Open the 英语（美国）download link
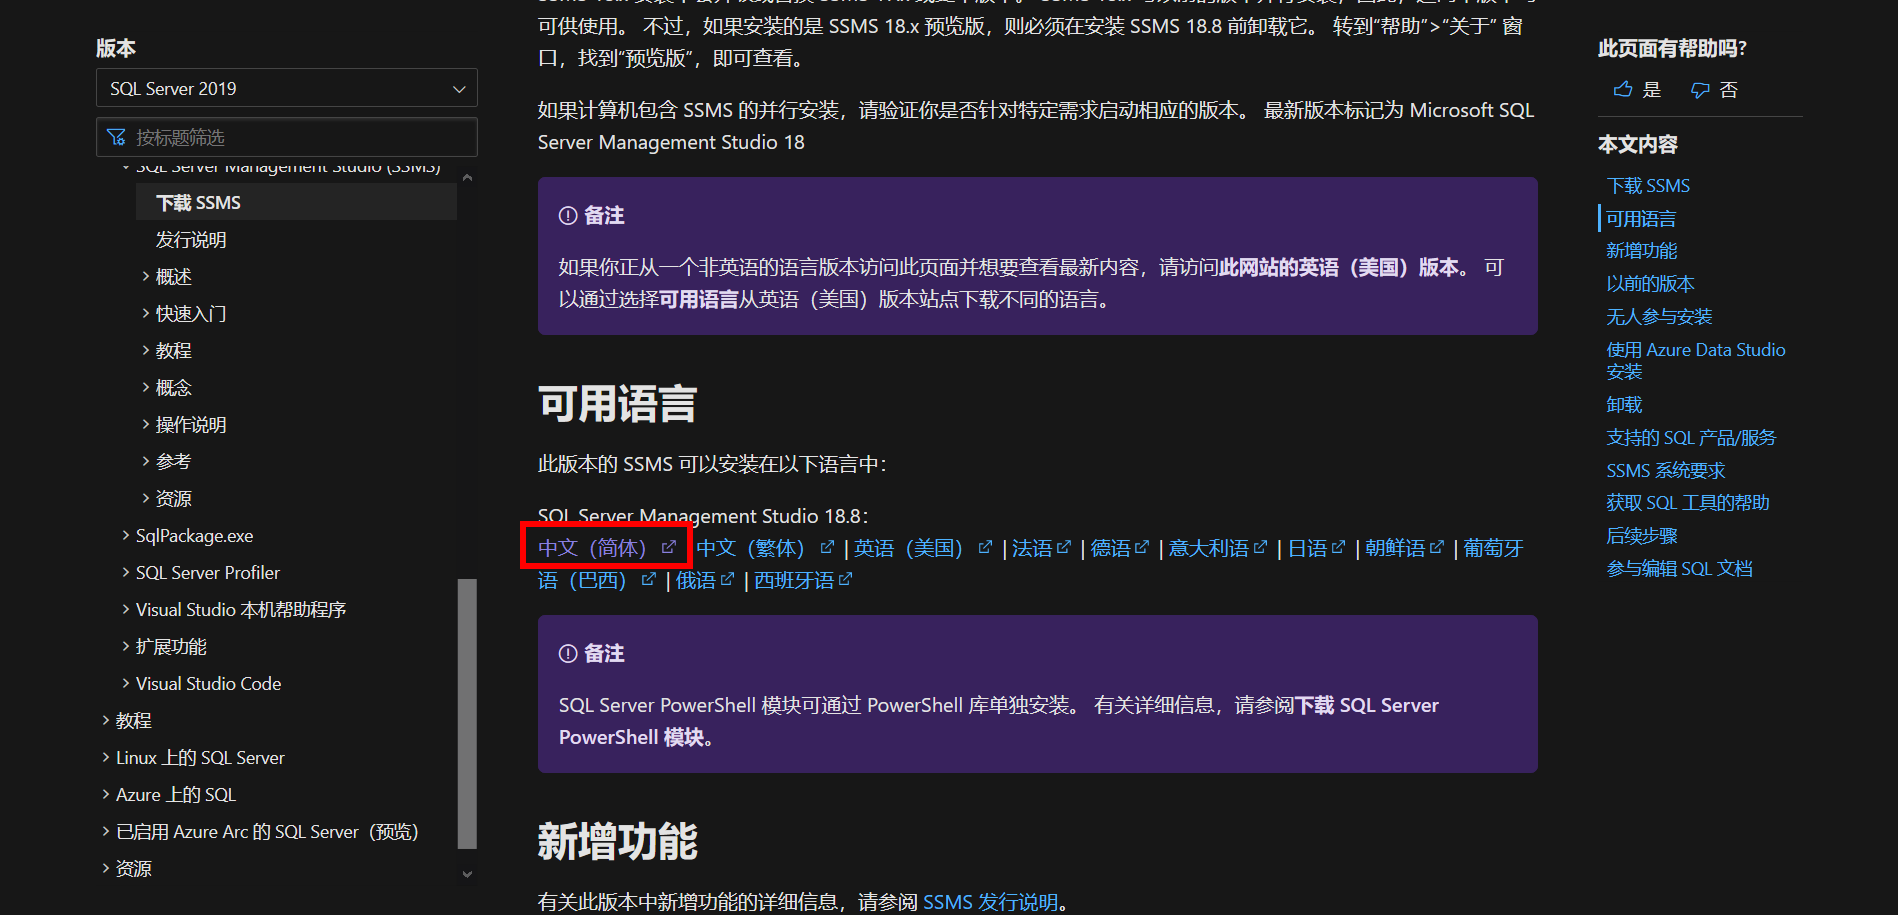 pos(912,547)
